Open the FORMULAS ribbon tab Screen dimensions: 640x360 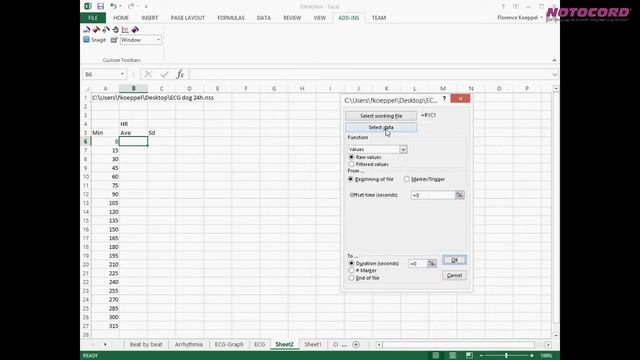(x=231, y=18)
